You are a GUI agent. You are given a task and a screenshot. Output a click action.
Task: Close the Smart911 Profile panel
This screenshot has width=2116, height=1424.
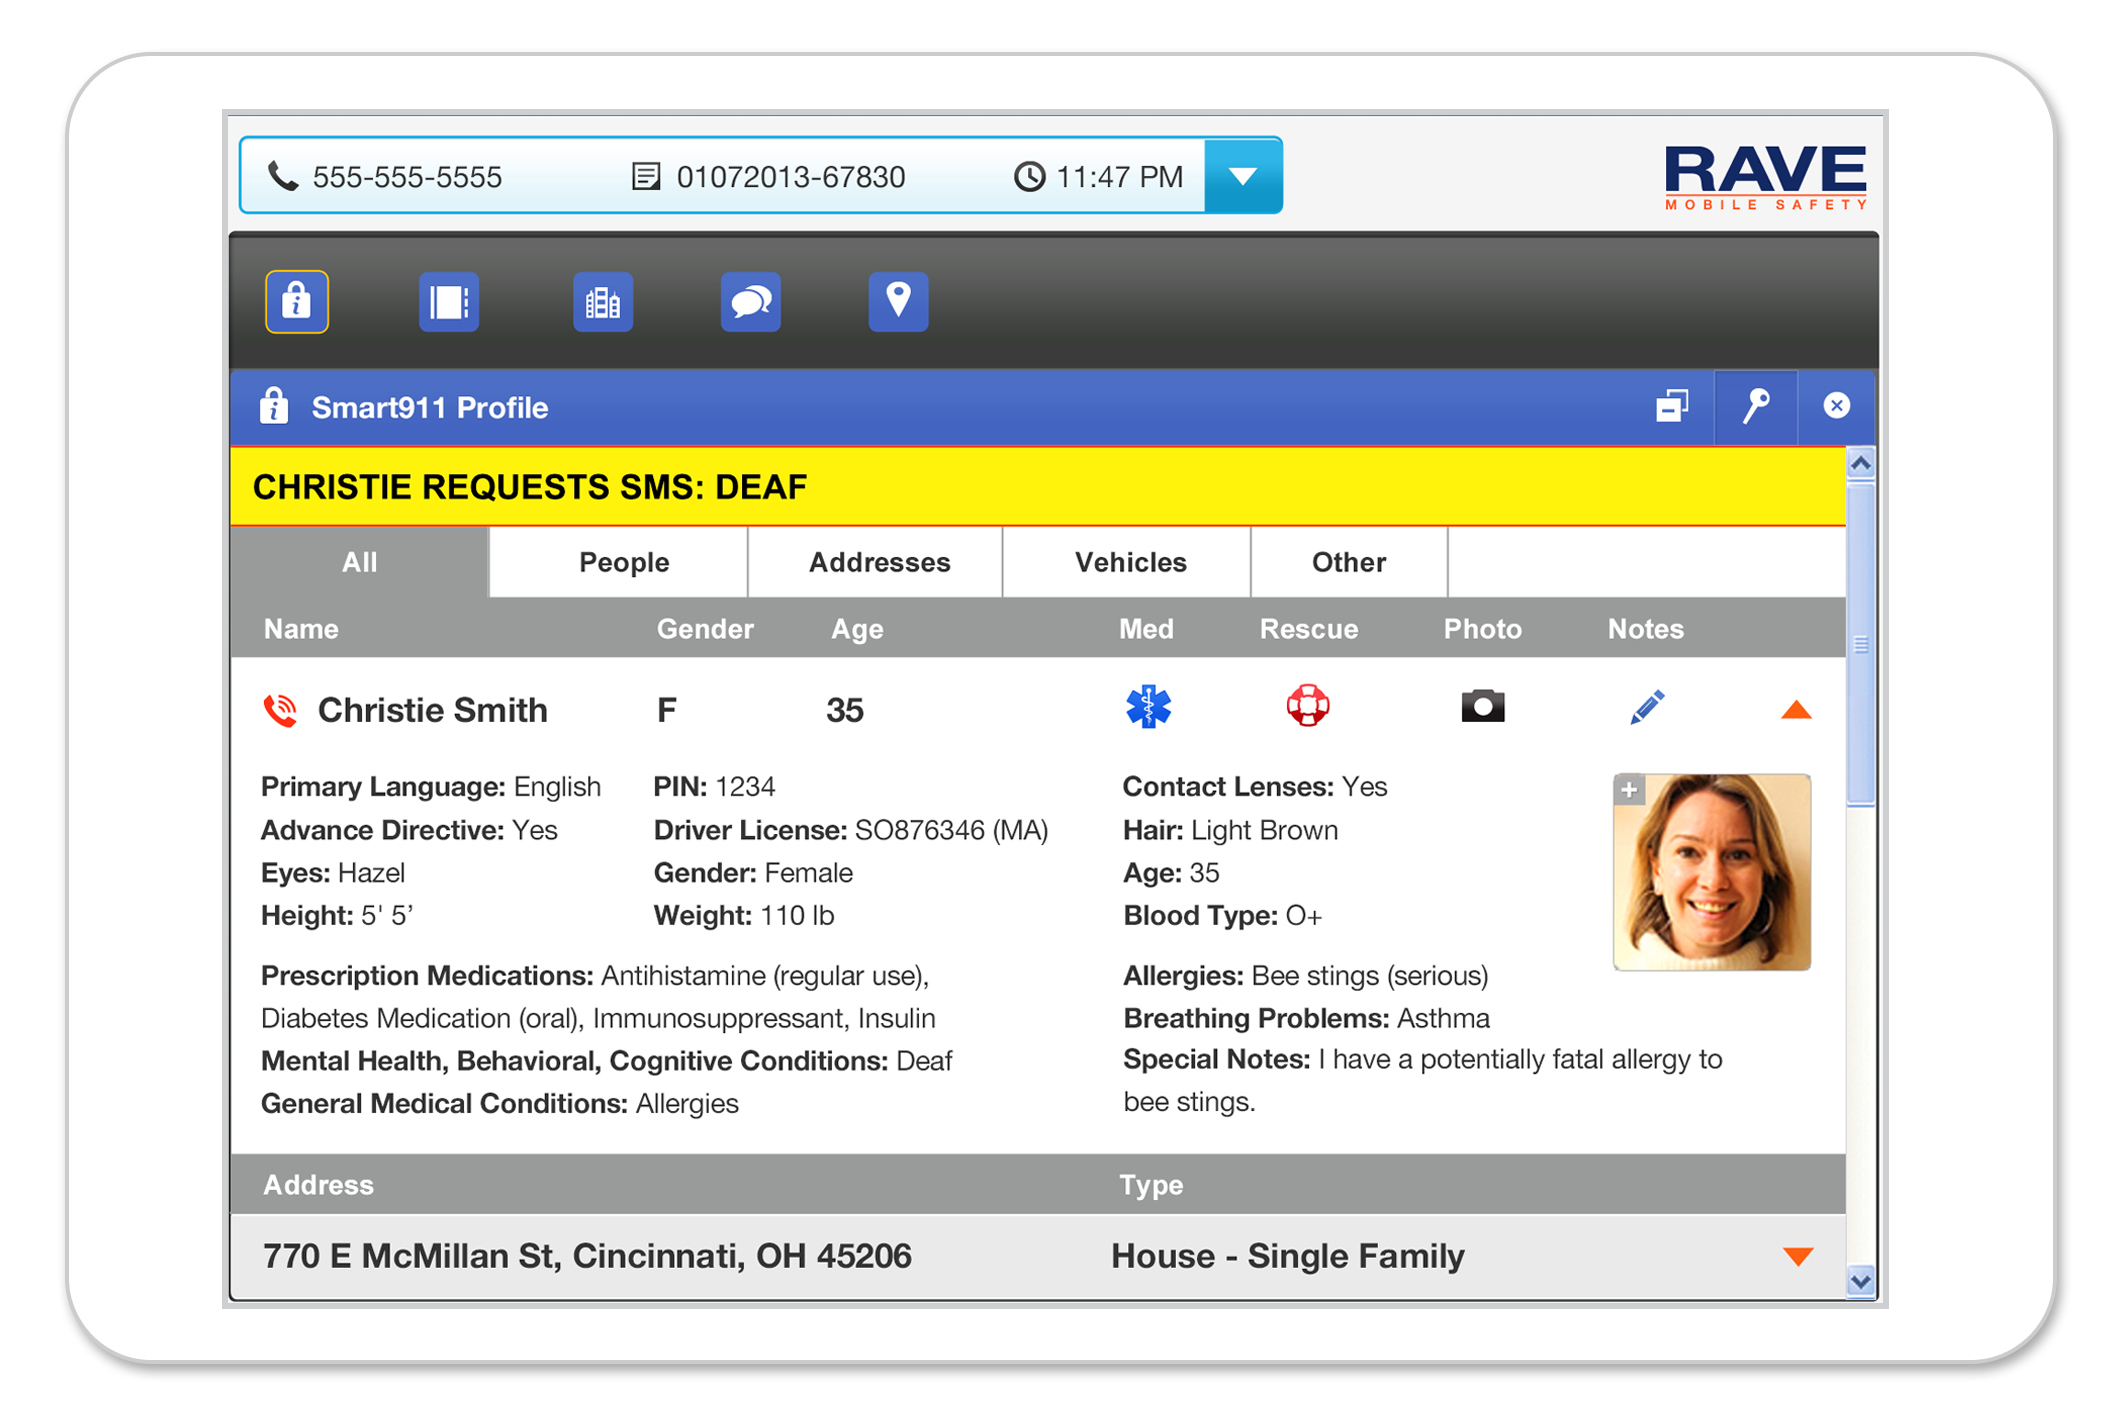1836,406
